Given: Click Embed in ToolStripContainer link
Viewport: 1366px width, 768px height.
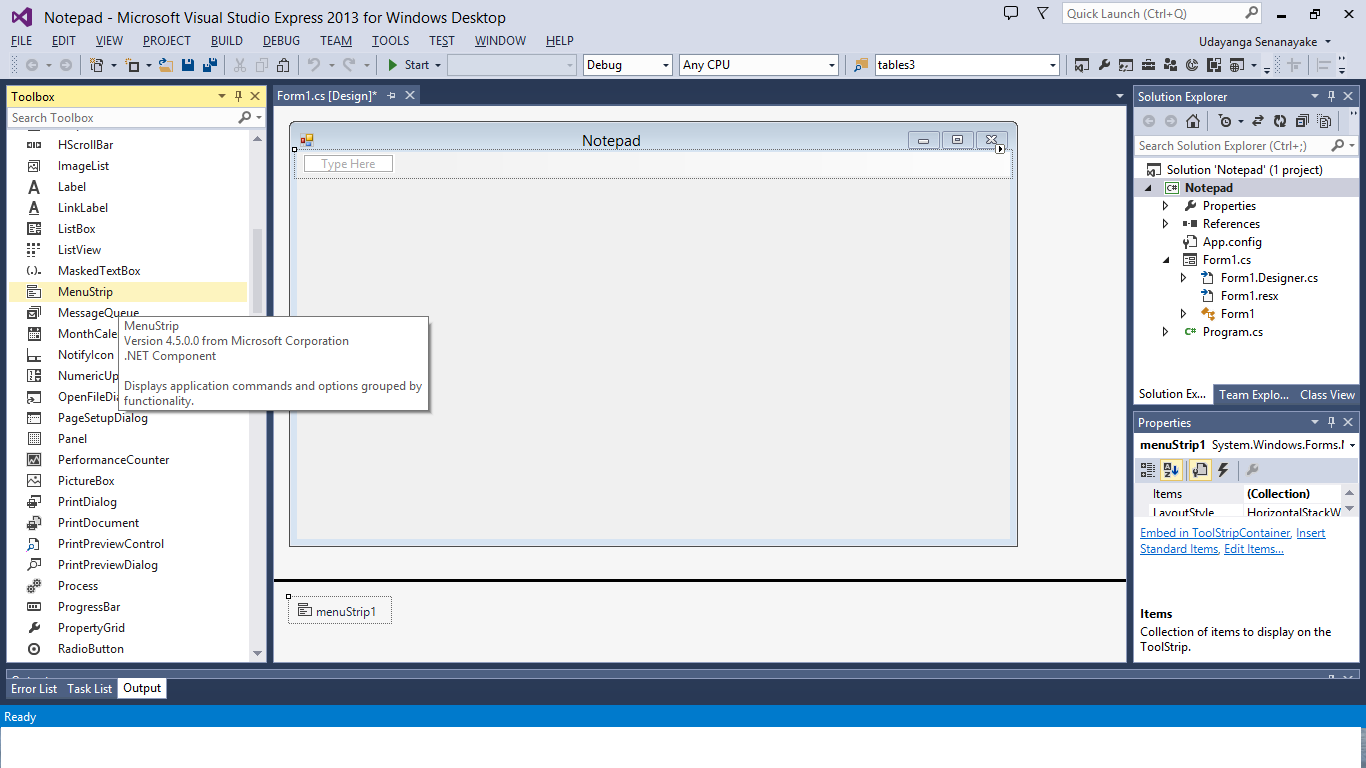Looking at the screenshot, I should point(1215,533).
